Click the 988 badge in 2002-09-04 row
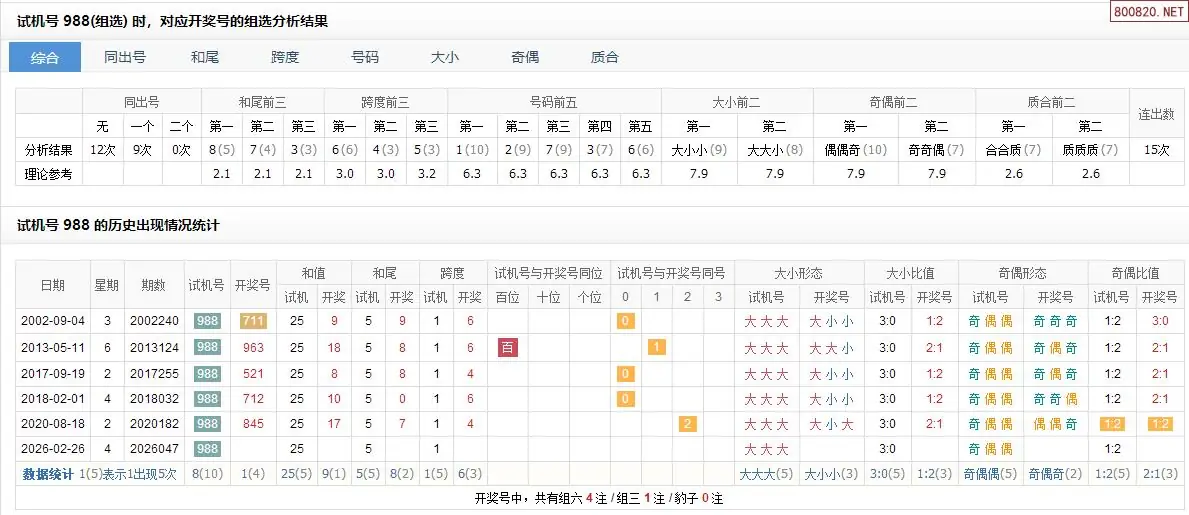1189x515 pixels. [x=207, y=321]
